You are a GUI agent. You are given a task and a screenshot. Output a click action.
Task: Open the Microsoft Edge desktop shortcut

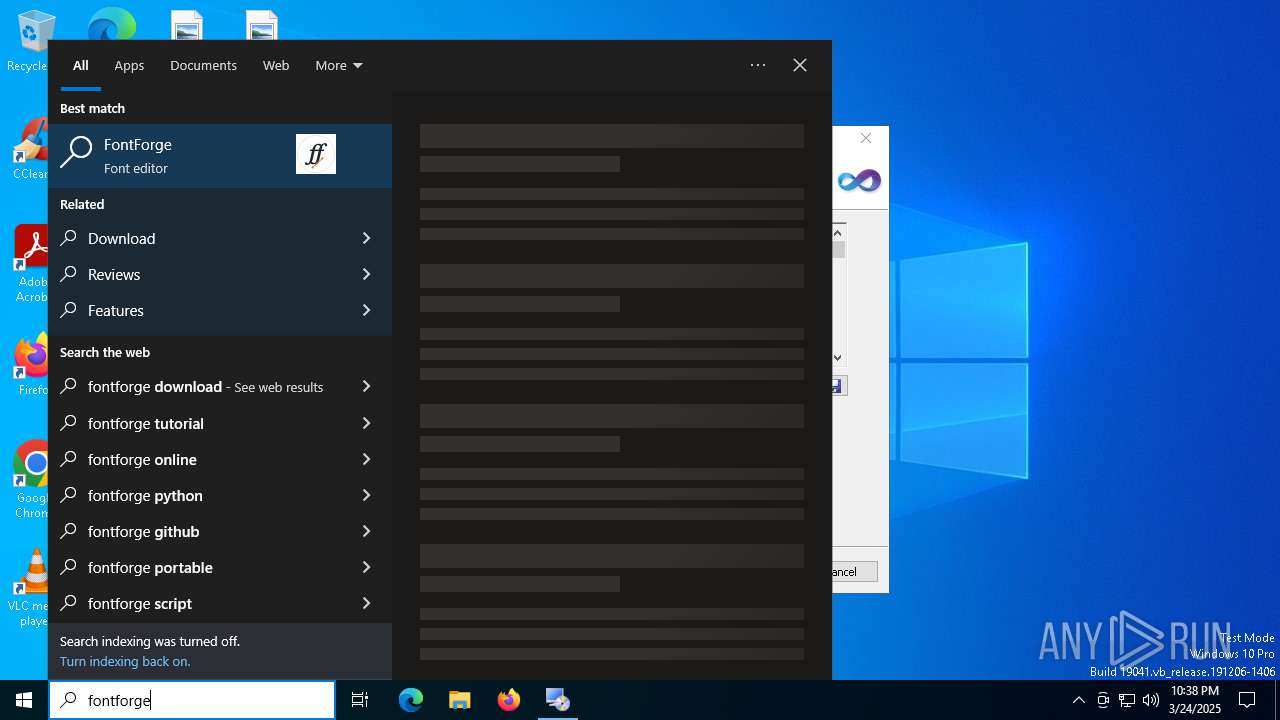(x=111, y=25)
